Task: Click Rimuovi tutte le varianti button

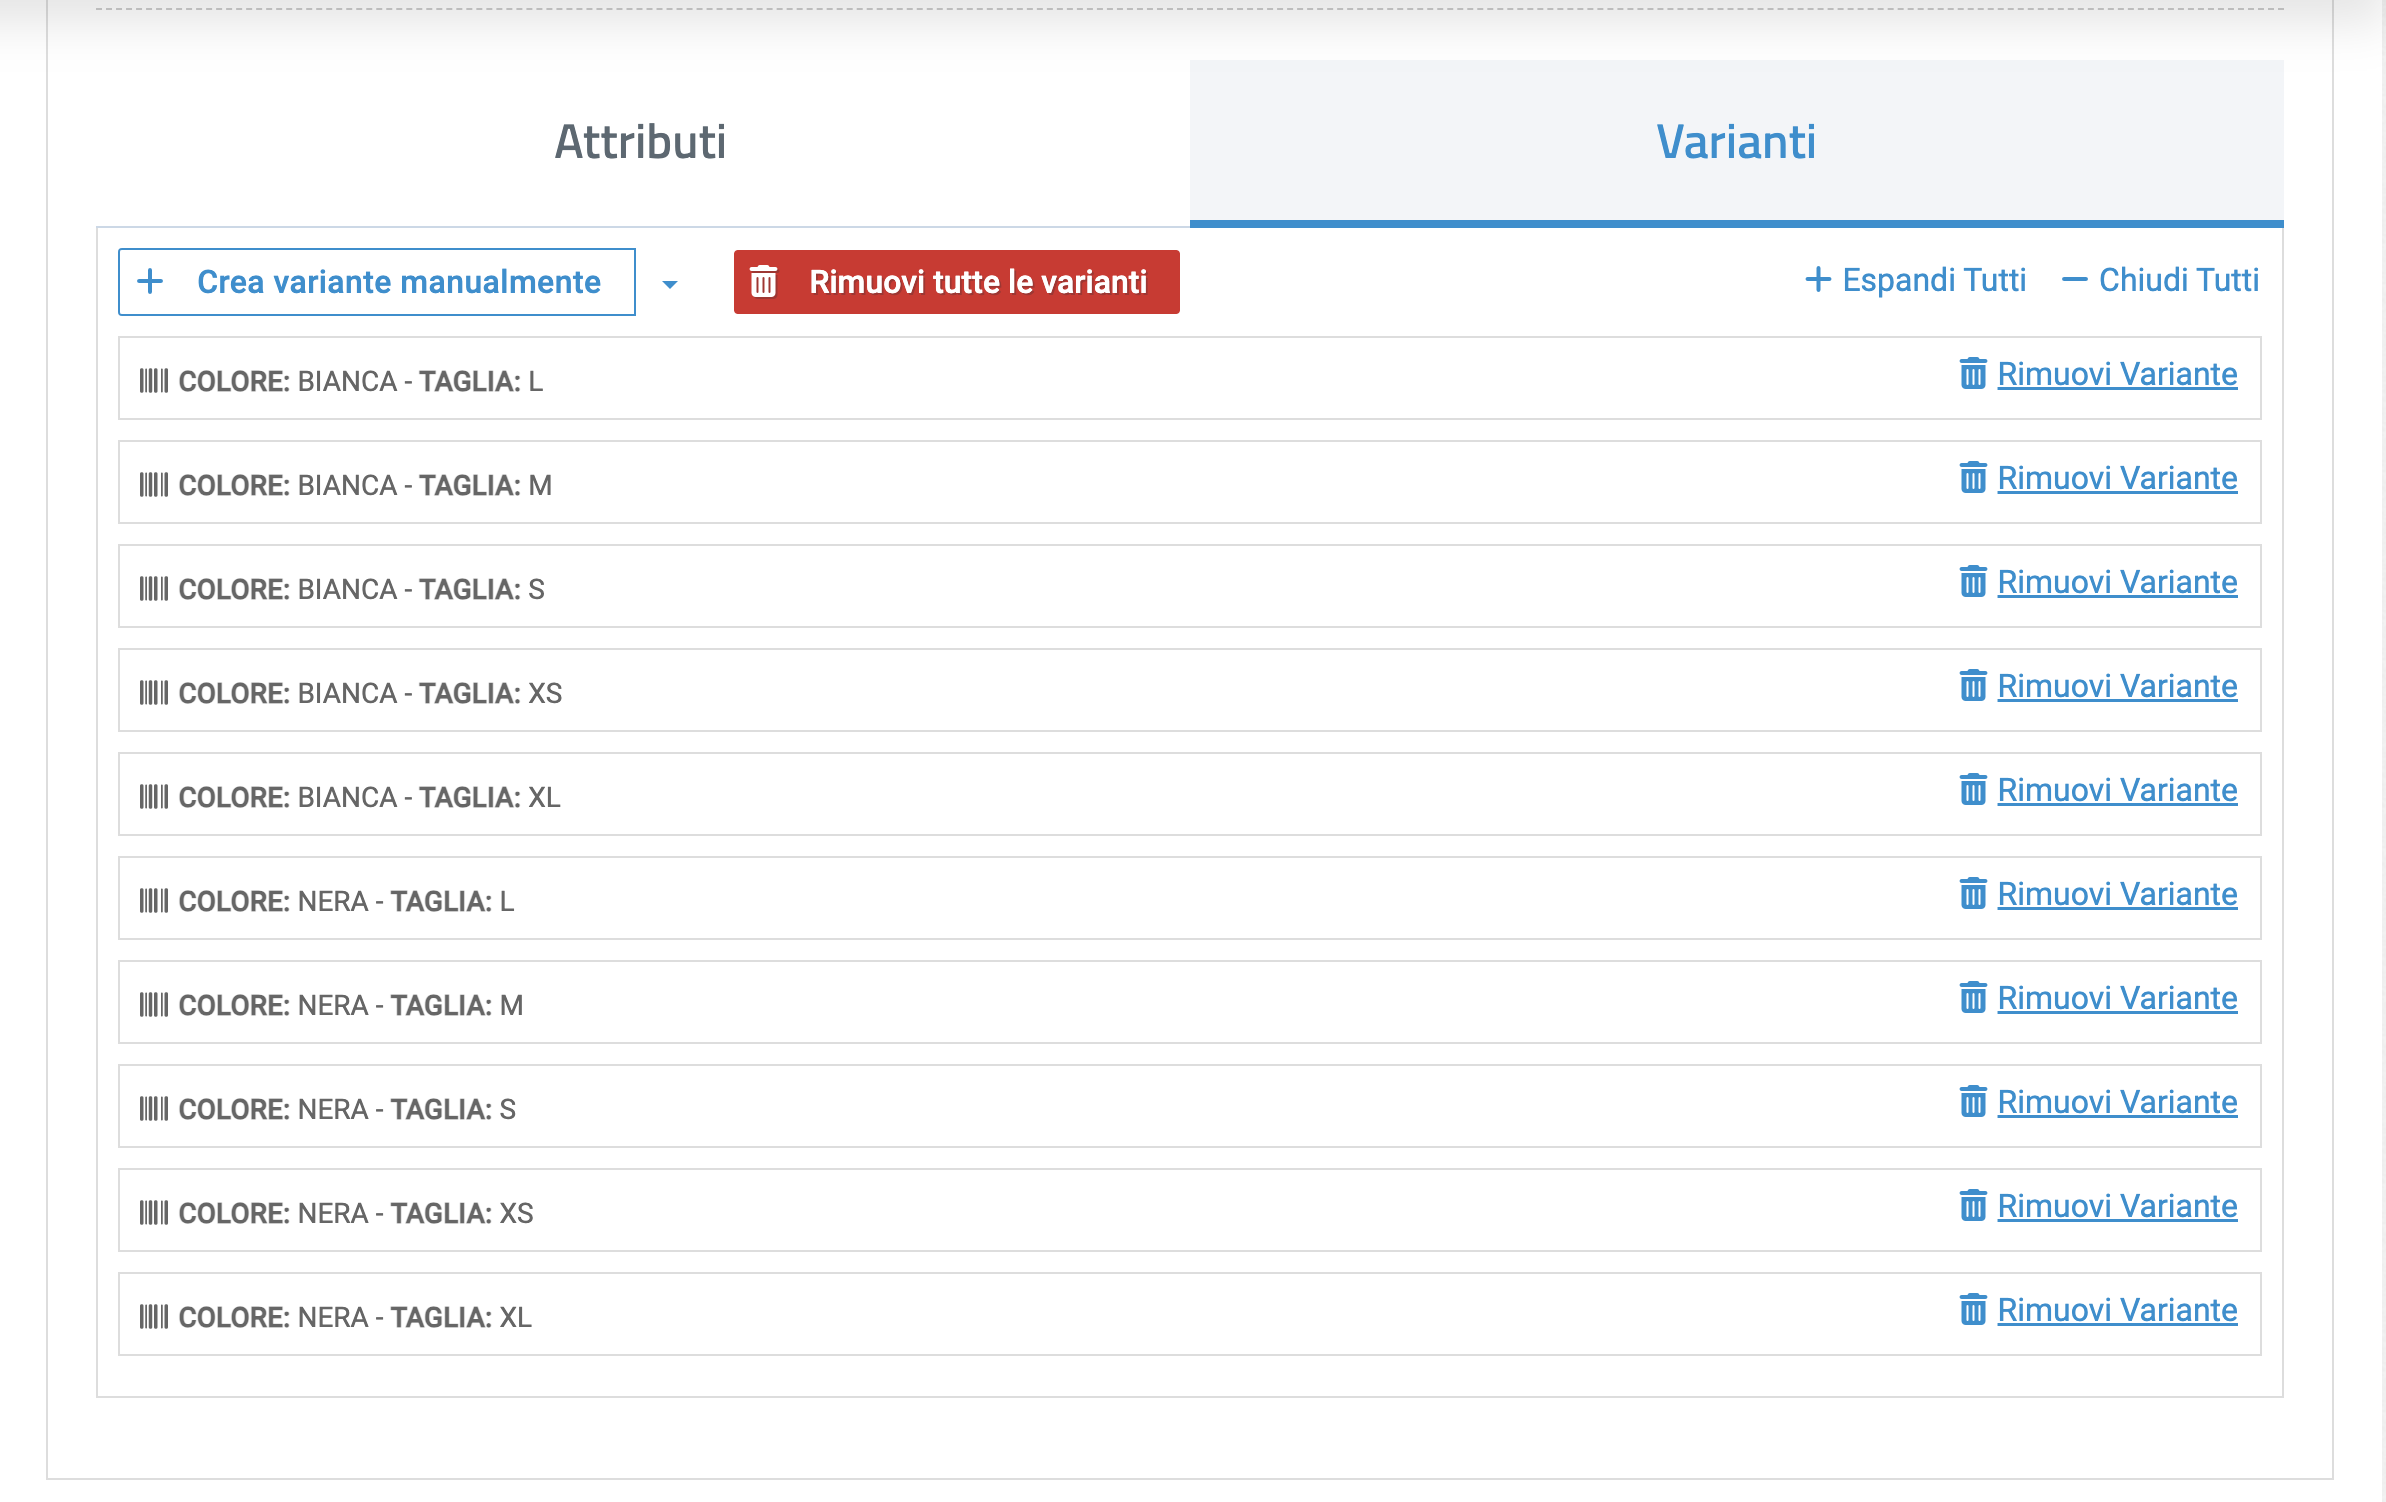Action: click(x=957, y=282)
